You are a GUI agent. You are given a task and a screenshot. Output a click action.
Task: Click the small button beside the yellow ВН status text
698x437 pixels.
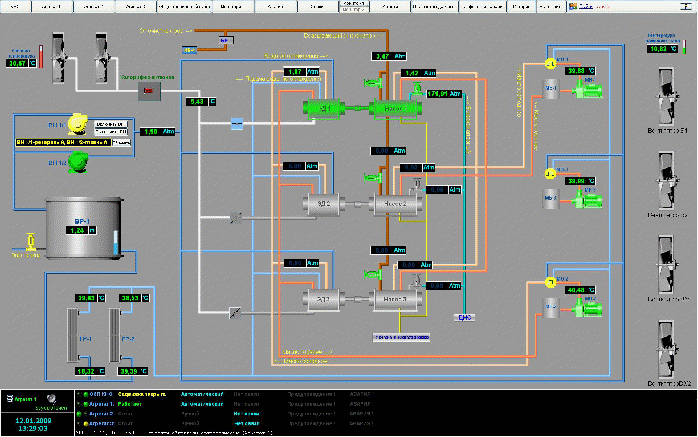tap(121, 142)
